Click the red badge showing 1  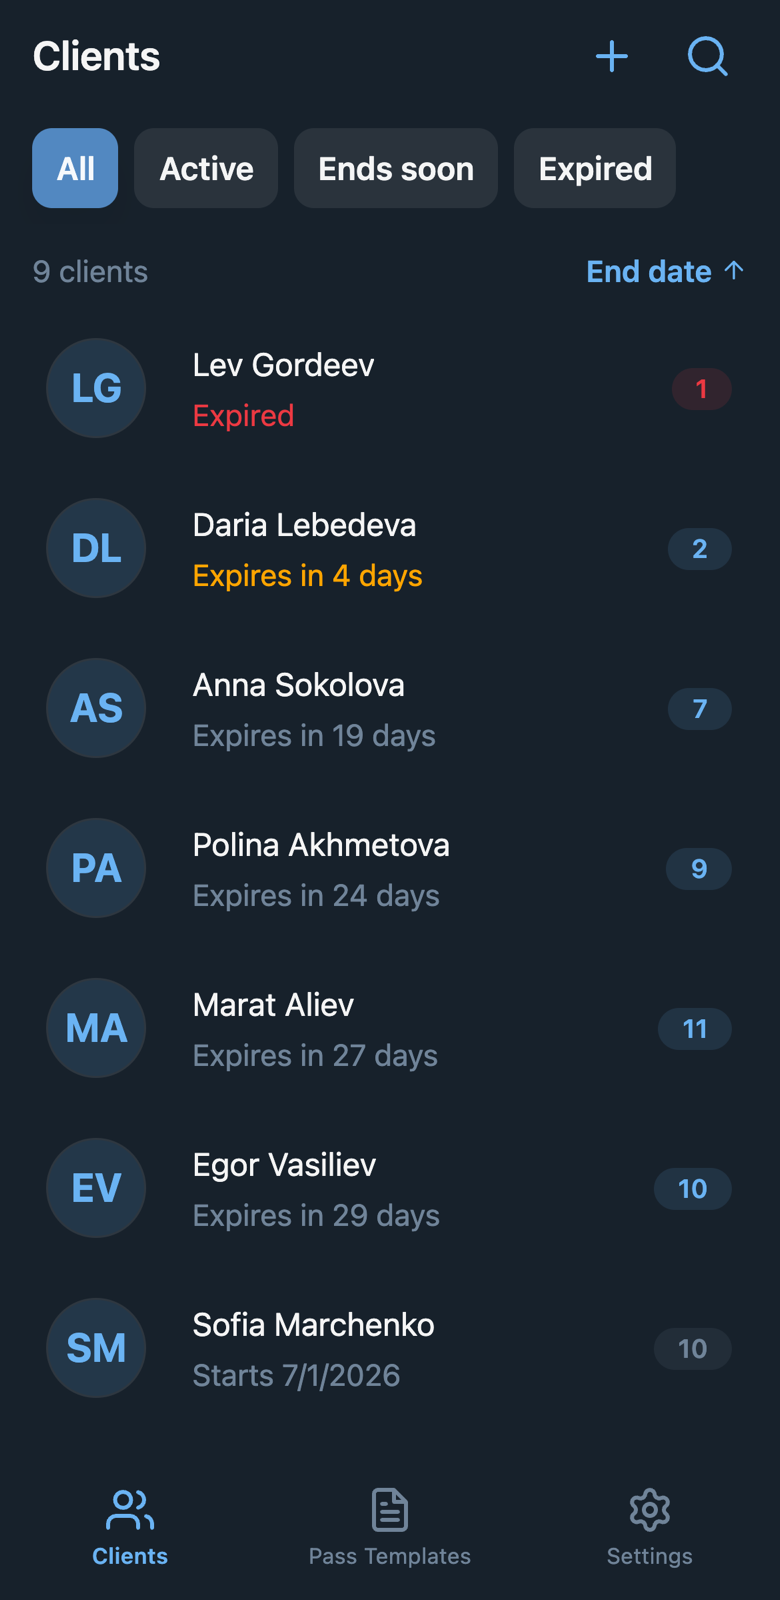tap(701, 389)
